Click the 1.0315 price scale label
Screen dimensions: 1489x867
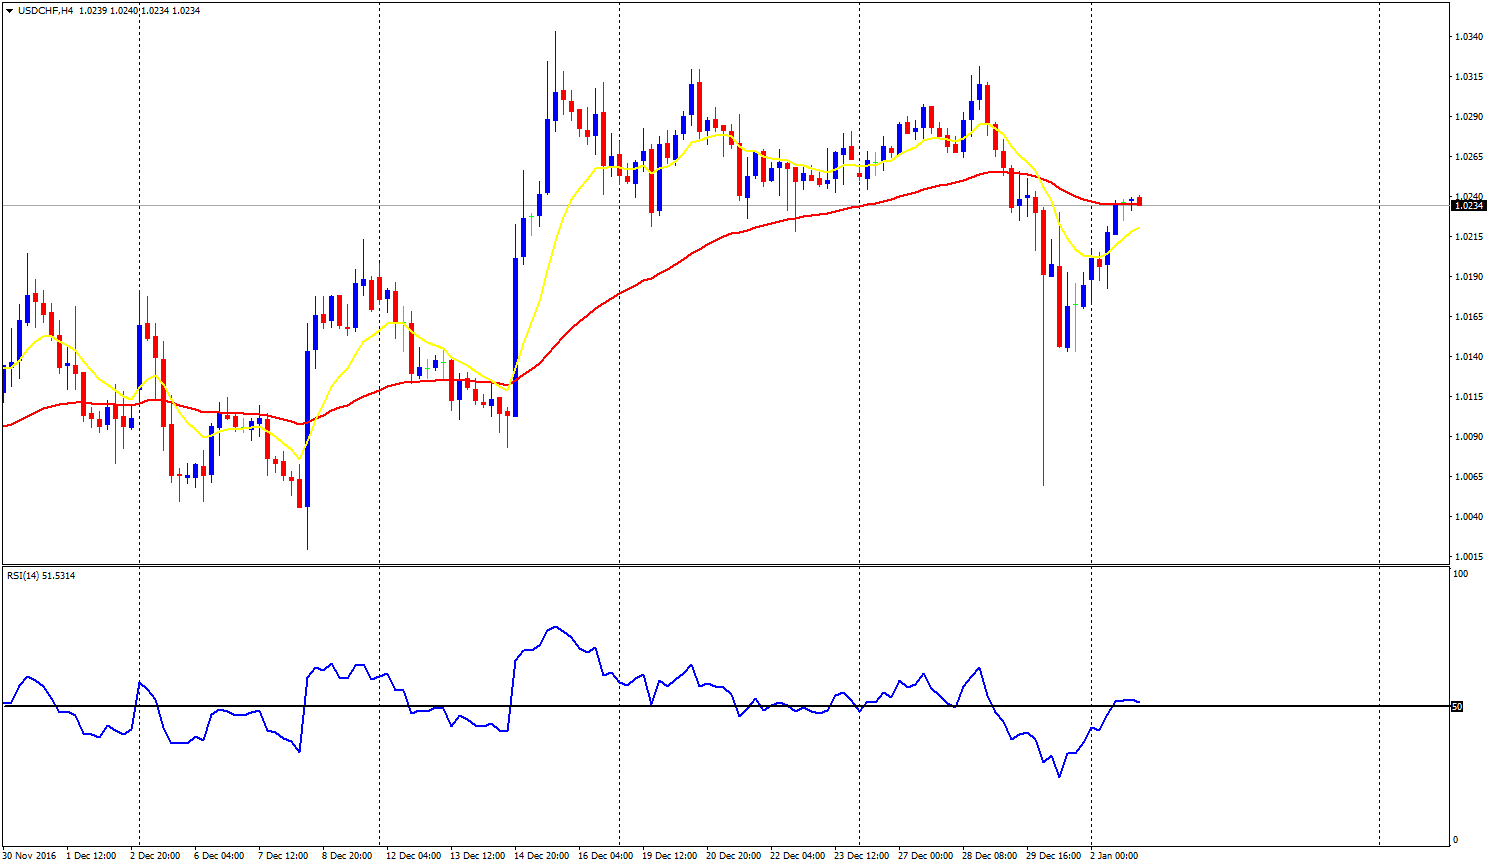tap(1468, 77)
